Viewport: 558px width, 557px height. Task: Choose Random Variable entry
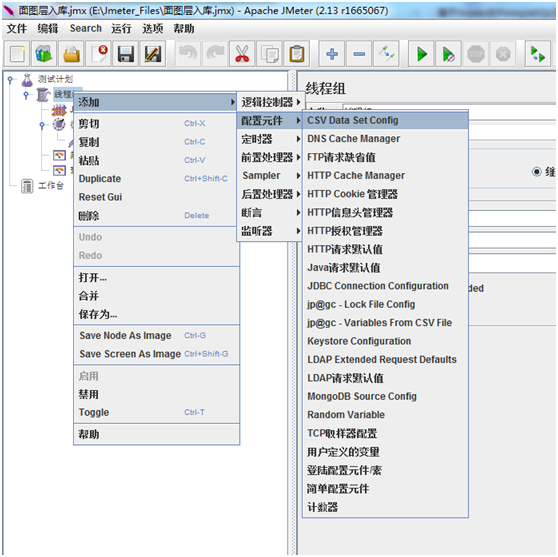point(385,415)
